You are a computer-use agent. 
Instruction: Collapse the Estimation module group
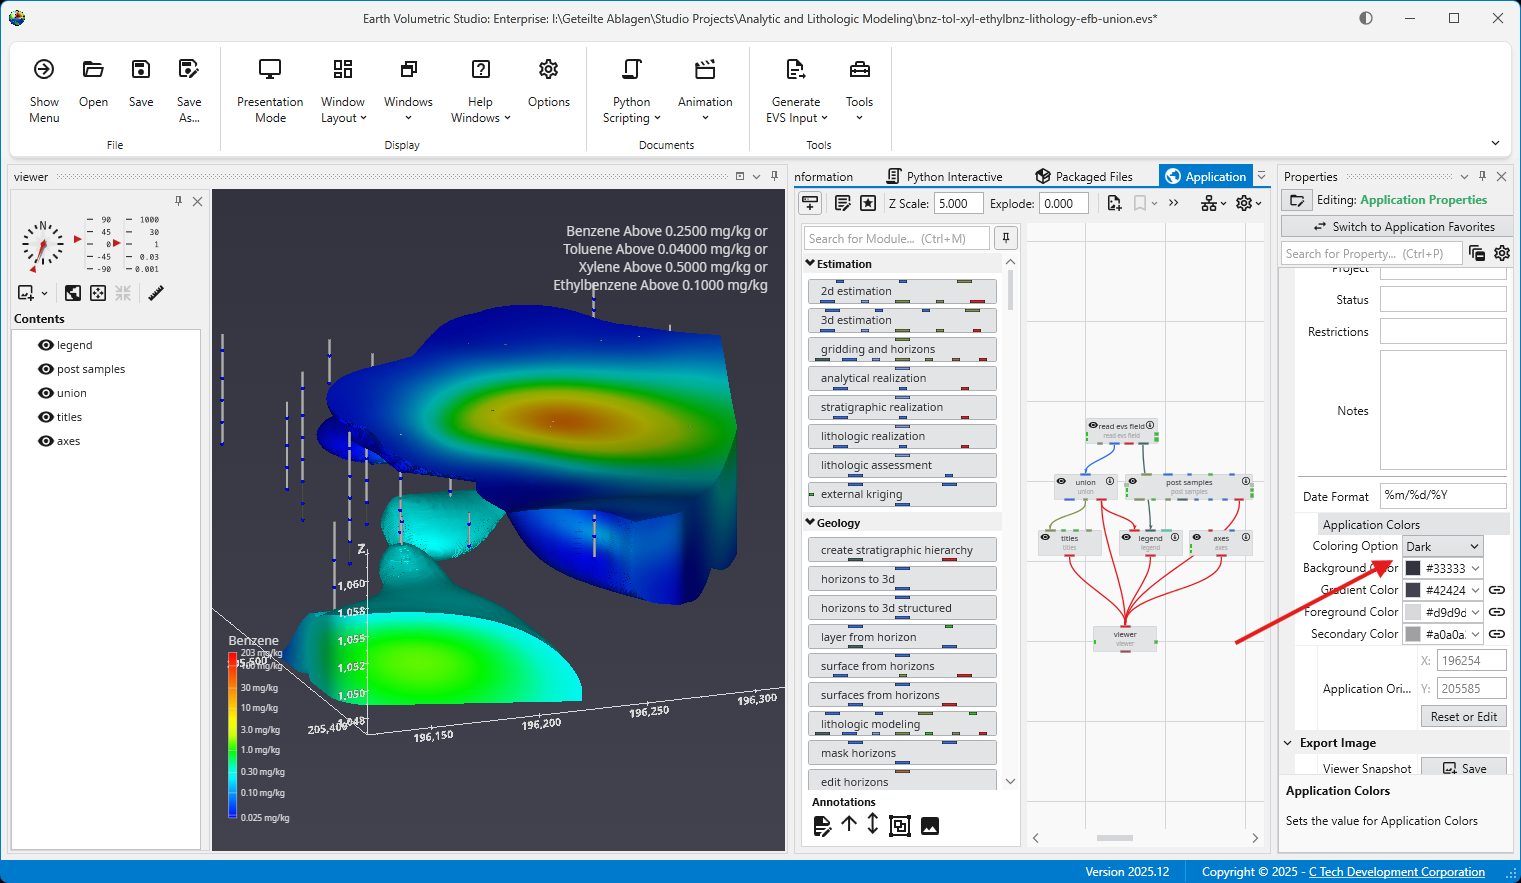[810, 264]
